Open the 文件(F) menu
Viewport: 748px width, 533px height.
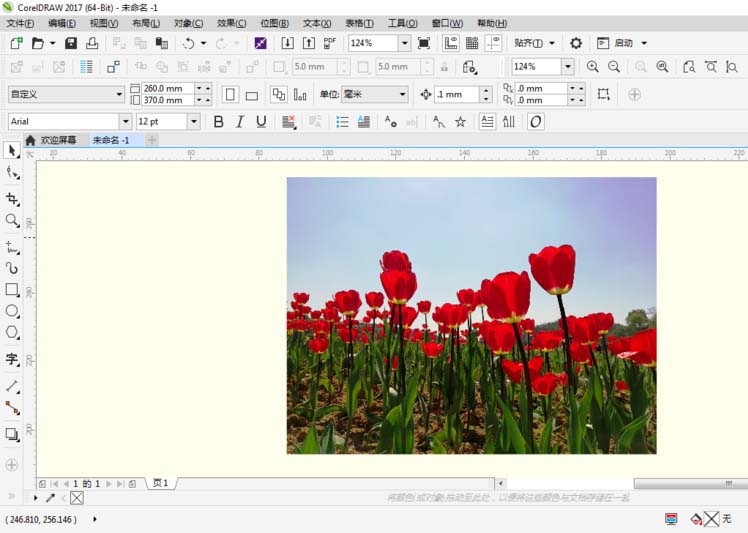20,23
